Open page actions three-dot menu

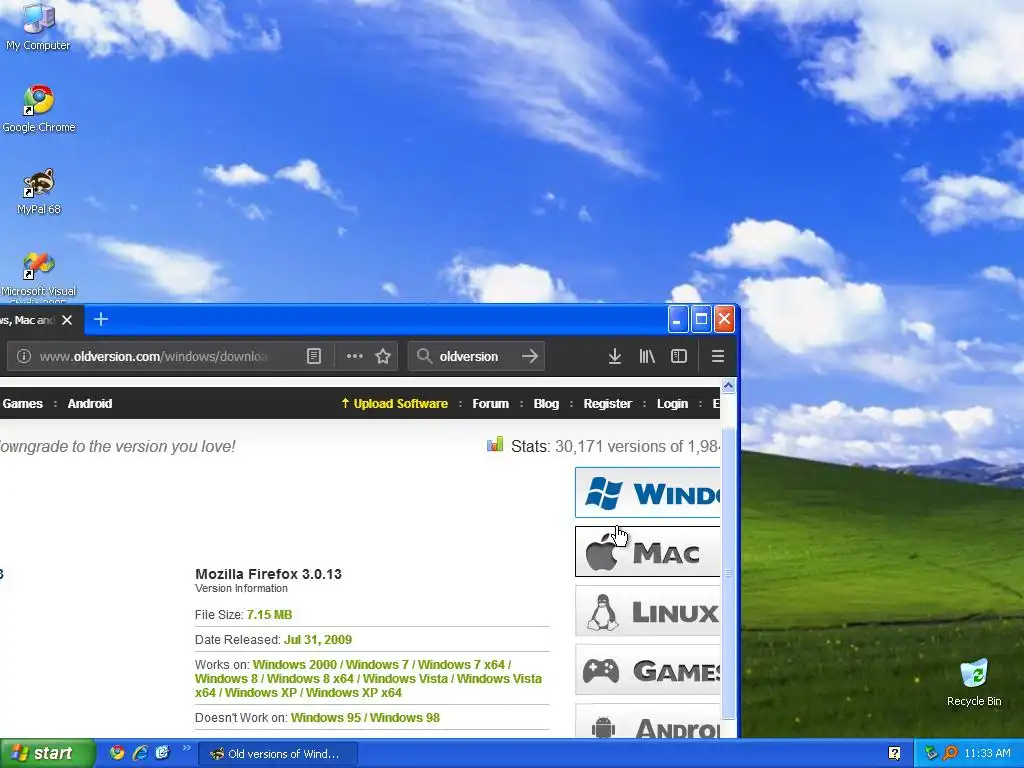355,356
